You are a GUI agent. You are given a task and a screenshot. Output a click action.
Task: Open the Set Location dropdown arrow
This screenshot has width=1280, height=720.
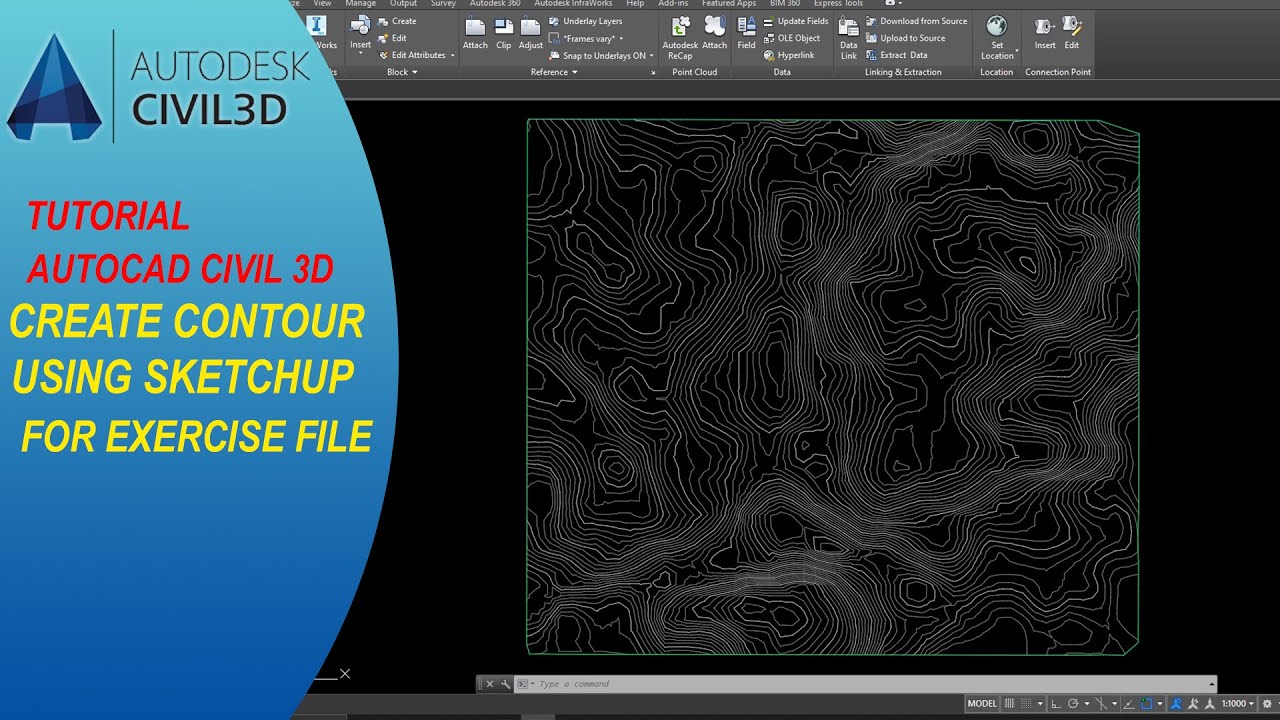(x=1017, y=51)
